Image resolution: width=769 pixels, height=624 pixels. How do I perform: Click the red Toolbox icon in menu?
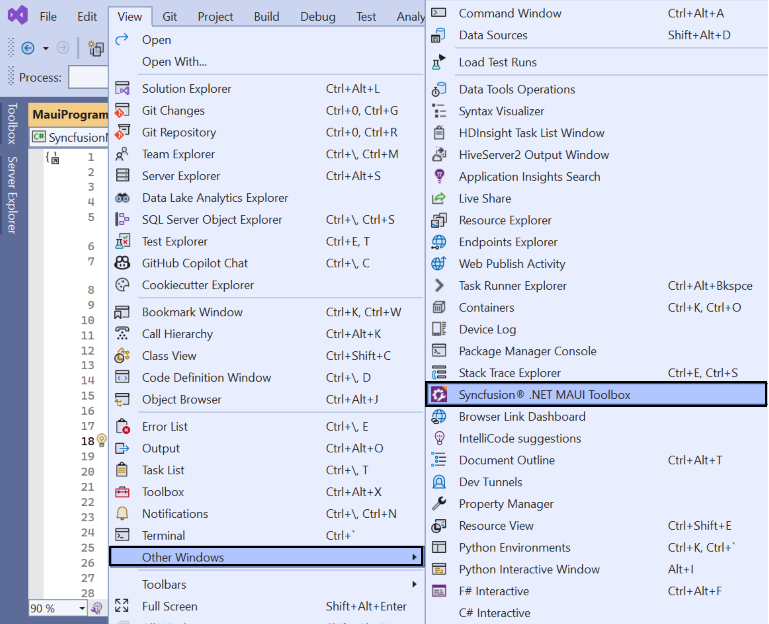tap(122, 492)
